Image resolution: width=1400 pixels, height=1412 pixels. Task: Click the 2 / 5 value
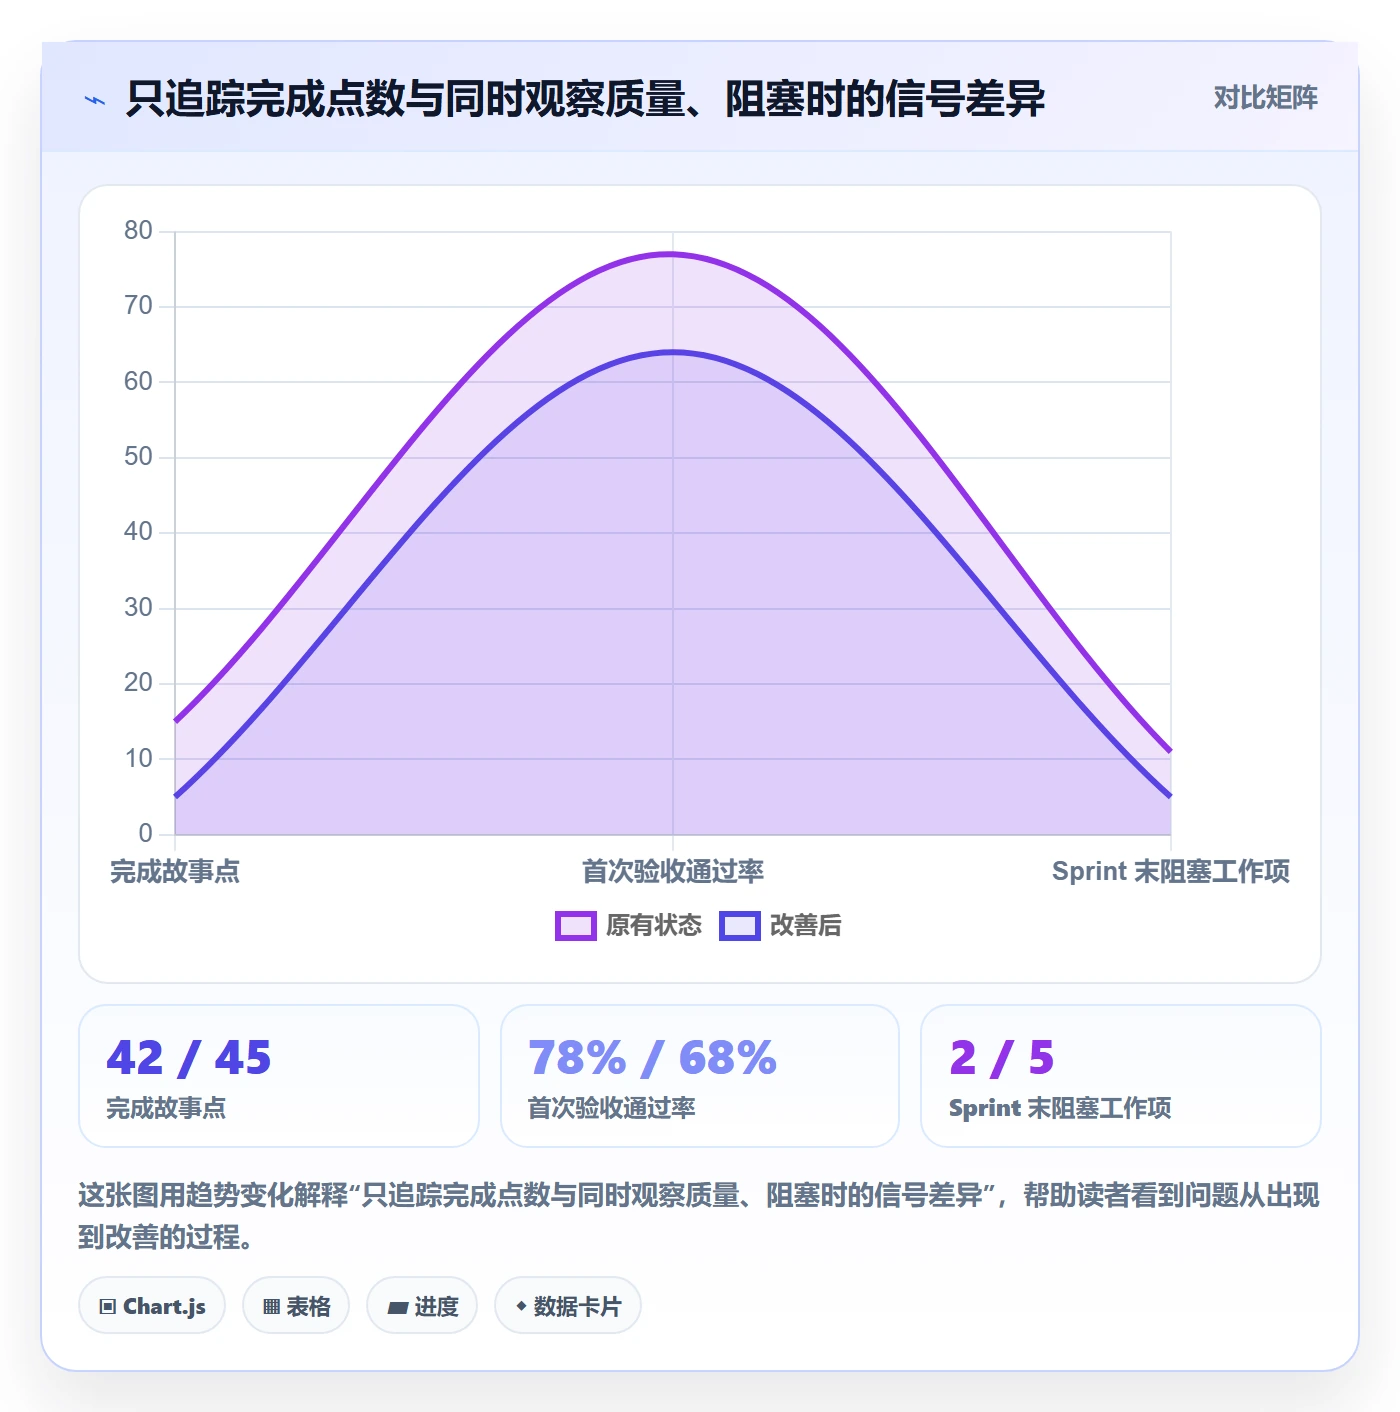coord(1002,1058)
